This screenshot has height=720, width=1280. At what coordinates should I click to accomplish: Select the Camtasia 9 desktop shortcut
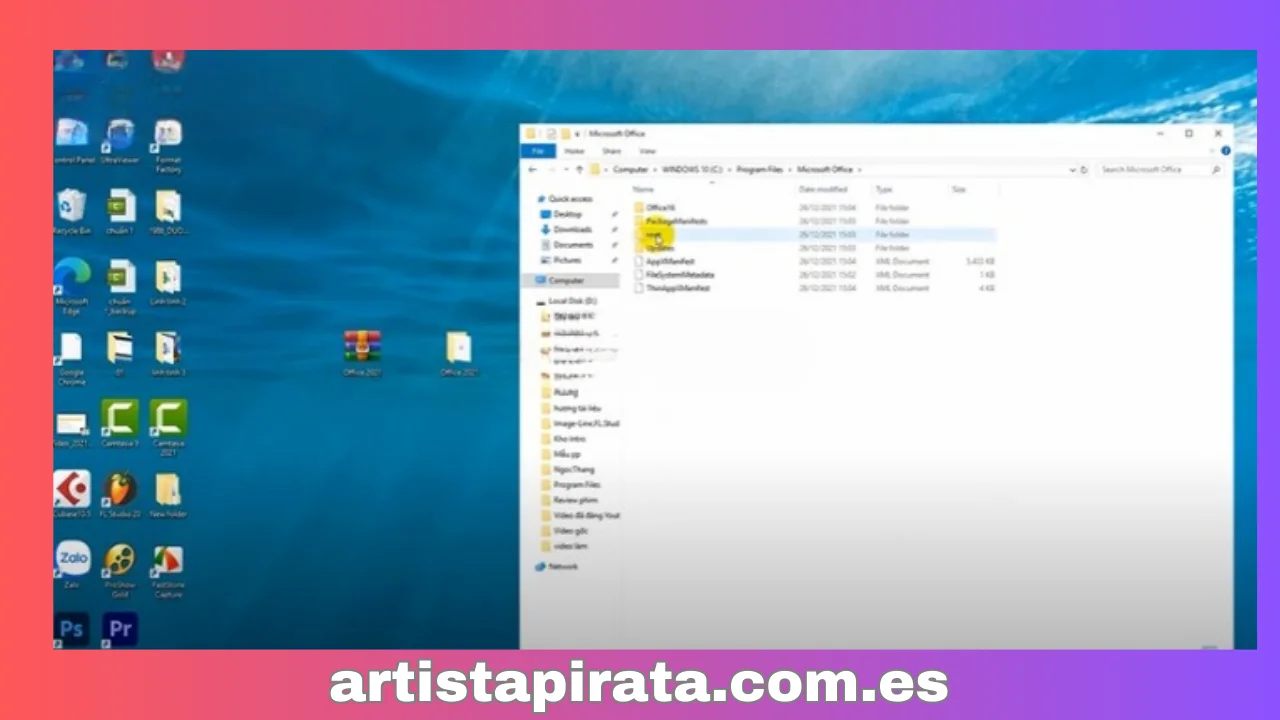pos(120,423)
